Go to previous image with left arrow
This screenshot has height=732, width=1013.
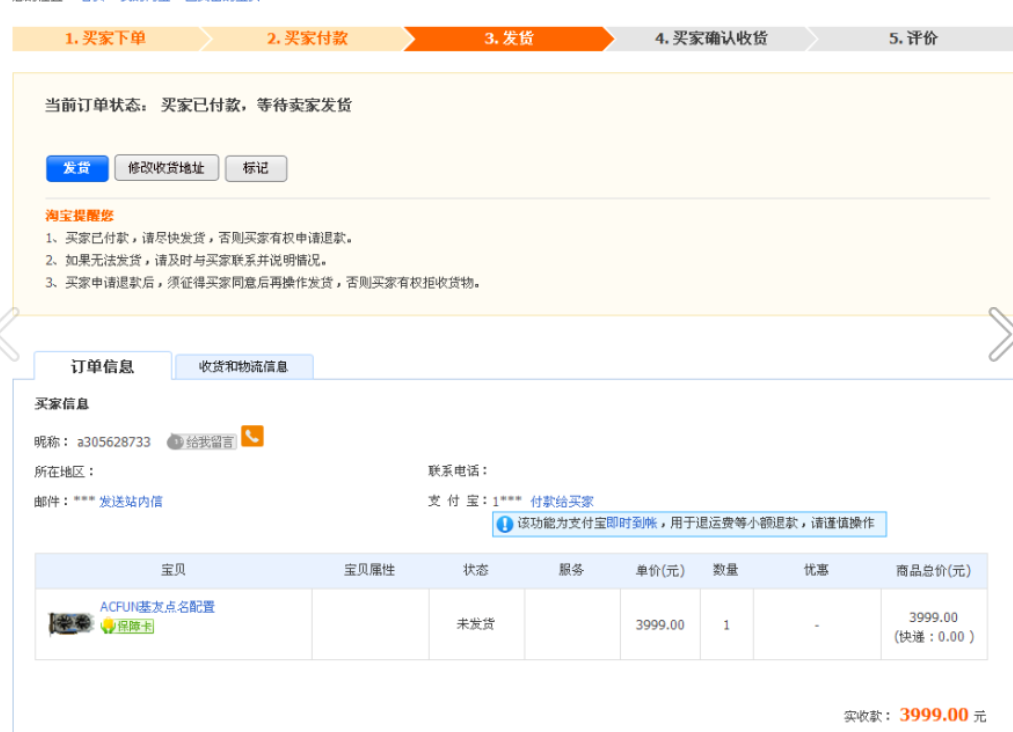pyautogui.click(x=9, y=334)
